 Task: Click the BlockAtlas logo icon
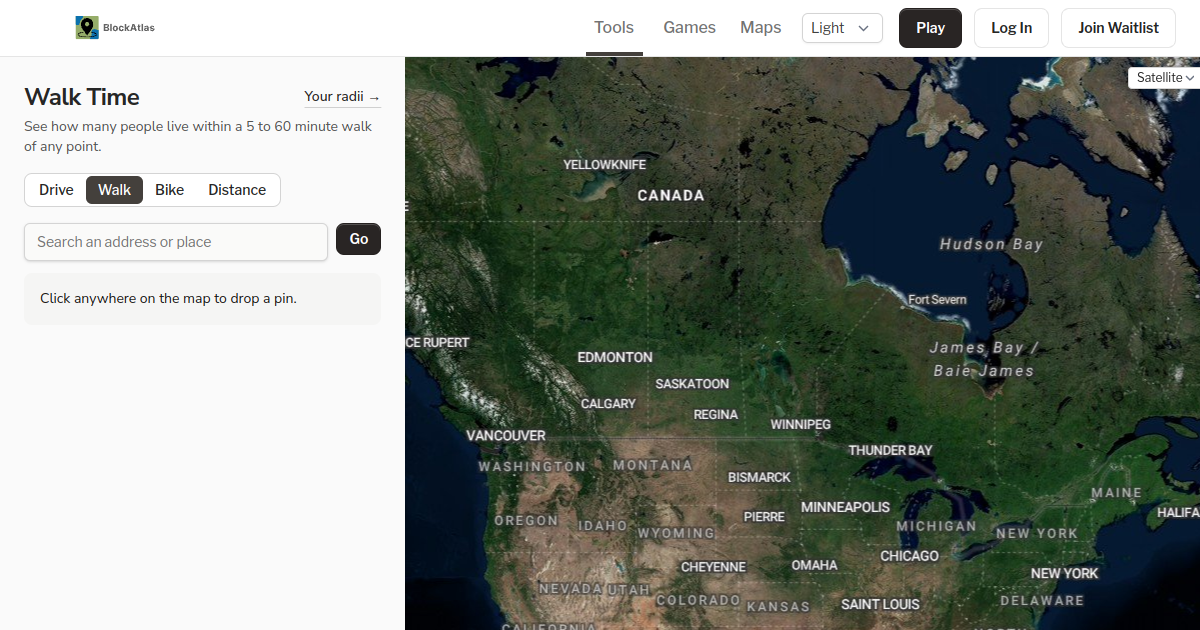tap(87, 28)
